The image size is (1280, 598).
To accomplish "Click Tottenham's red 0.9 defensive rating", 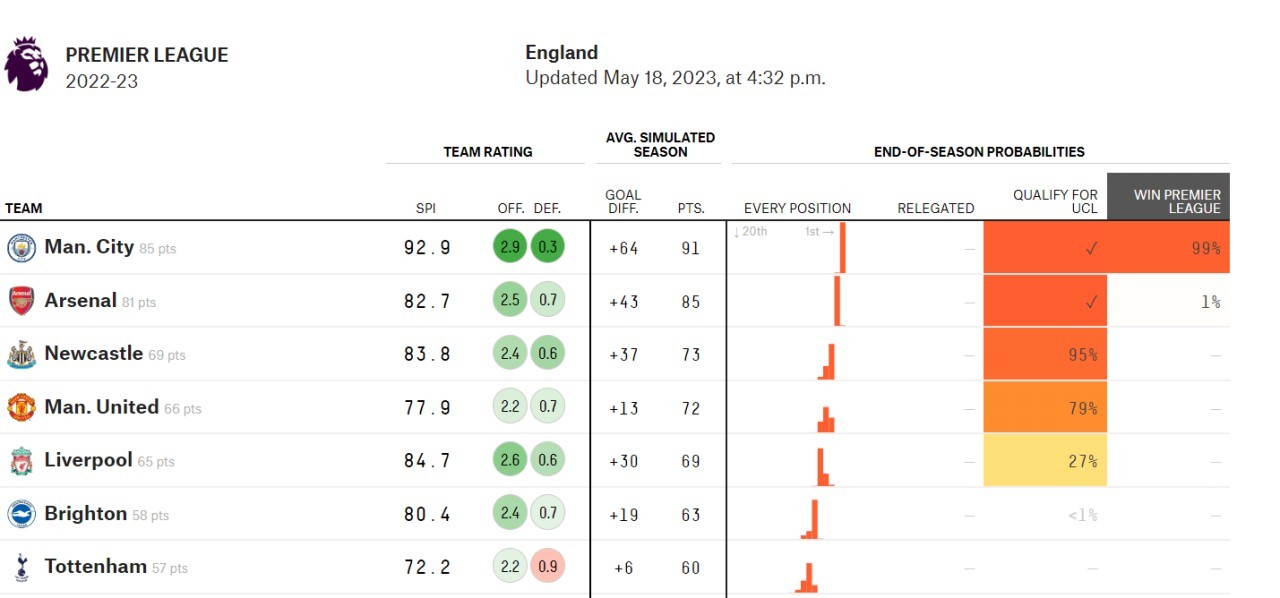I will click(548, 567).
